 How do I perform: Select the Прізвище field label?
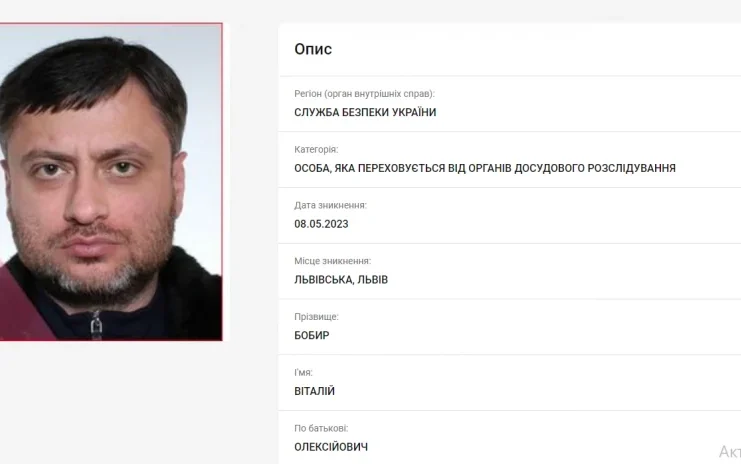click(316, 317)
